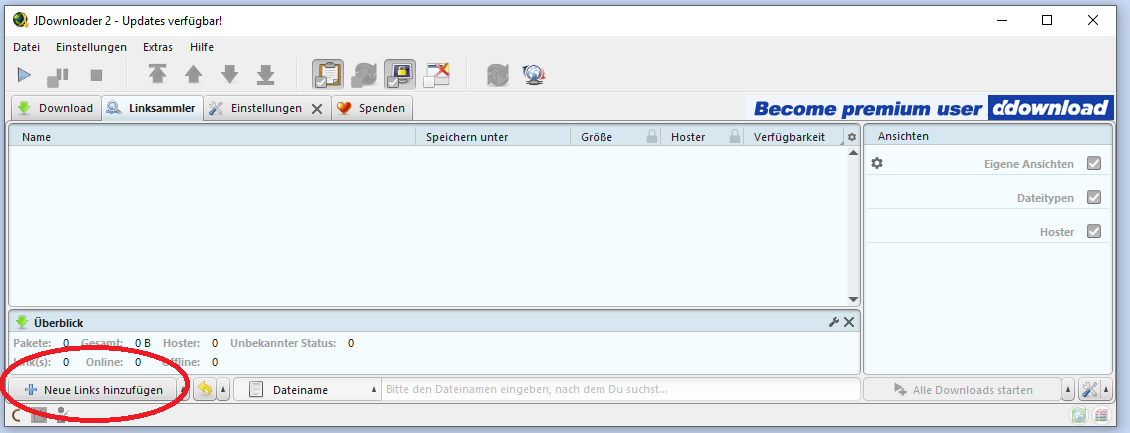Toggle the Eigene Ansichten checkbox
Viewport: 1130px width, 433px height.
click(1094, 164)
